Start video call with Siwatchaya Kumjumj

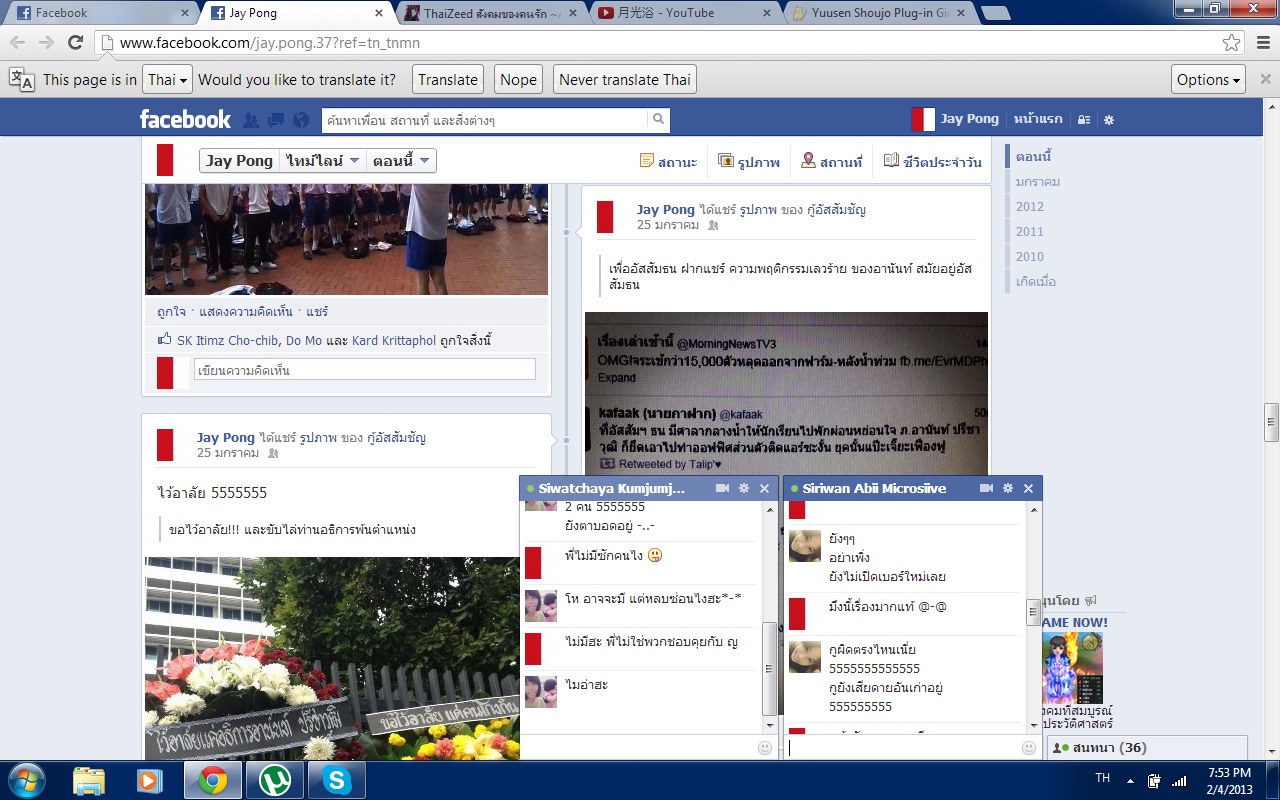click(722, 488)
